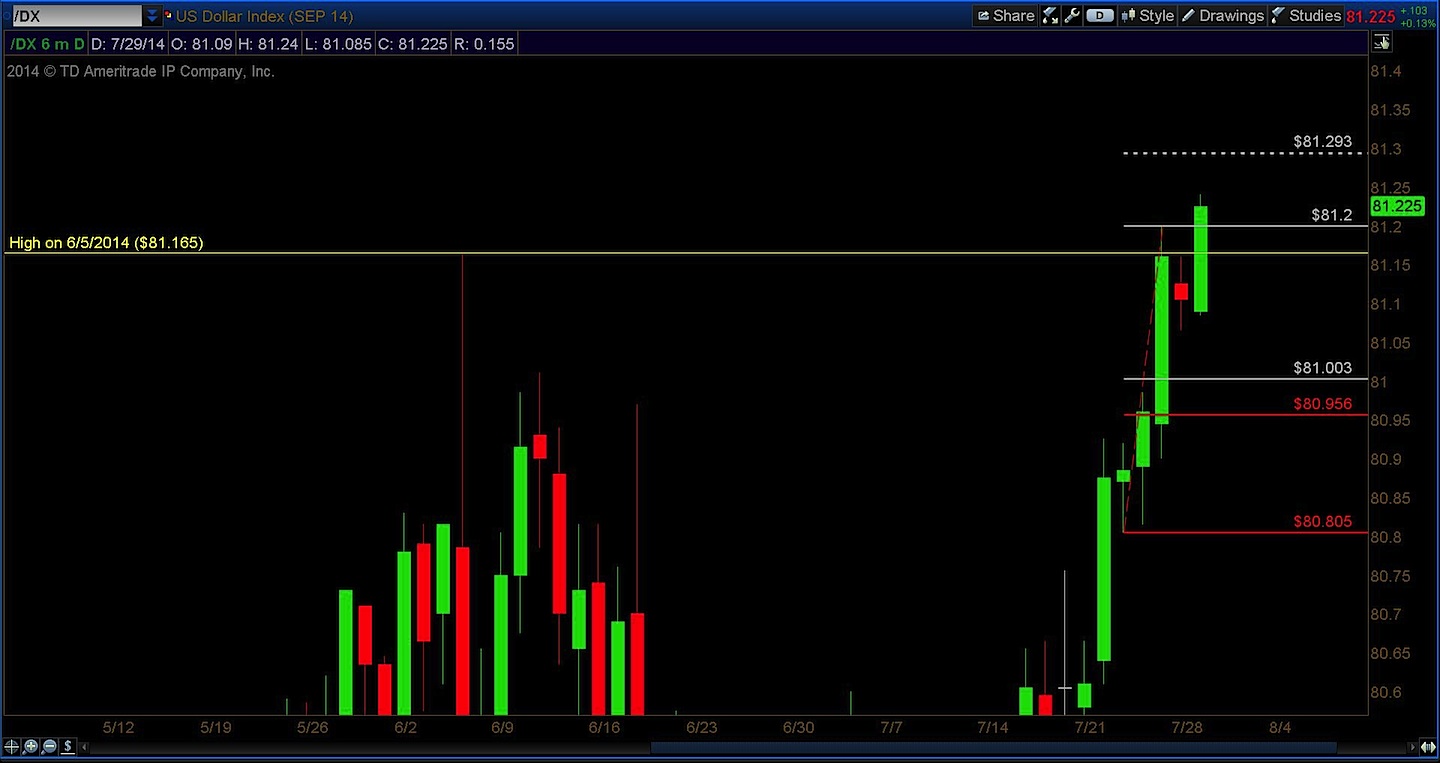Change the D timeframe aggregation button

1100,16
